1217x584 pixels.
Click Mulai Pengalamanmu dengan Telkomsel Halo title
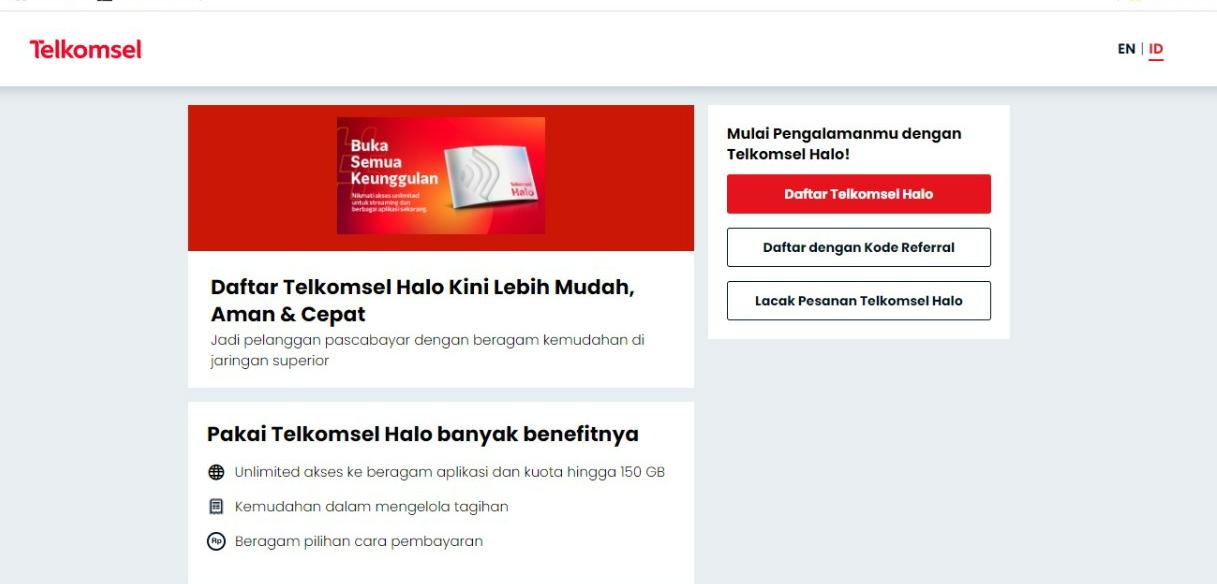coord(844,144)
